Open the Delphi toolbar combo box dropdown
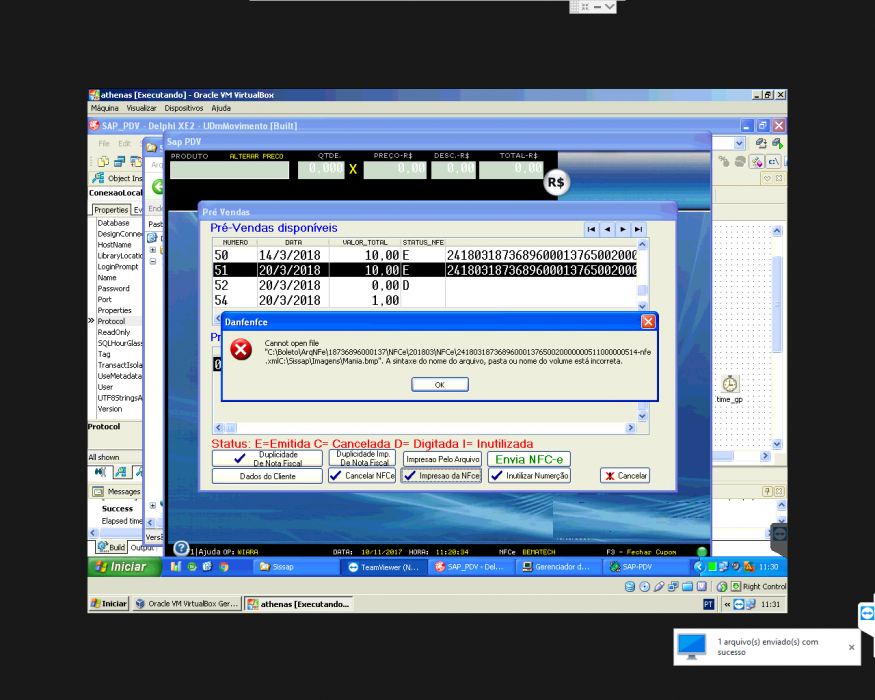The image size is (875, 700). tap(739, 143)
